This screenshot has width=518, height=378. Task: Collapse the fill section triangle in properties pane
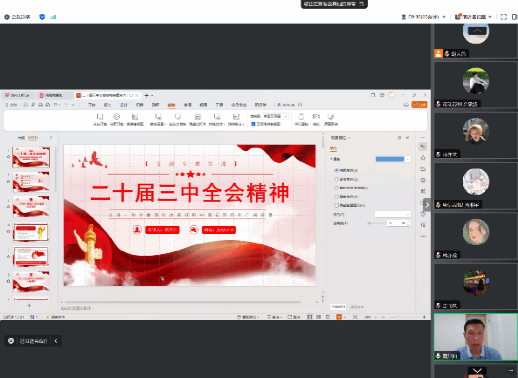coord(331,159)
